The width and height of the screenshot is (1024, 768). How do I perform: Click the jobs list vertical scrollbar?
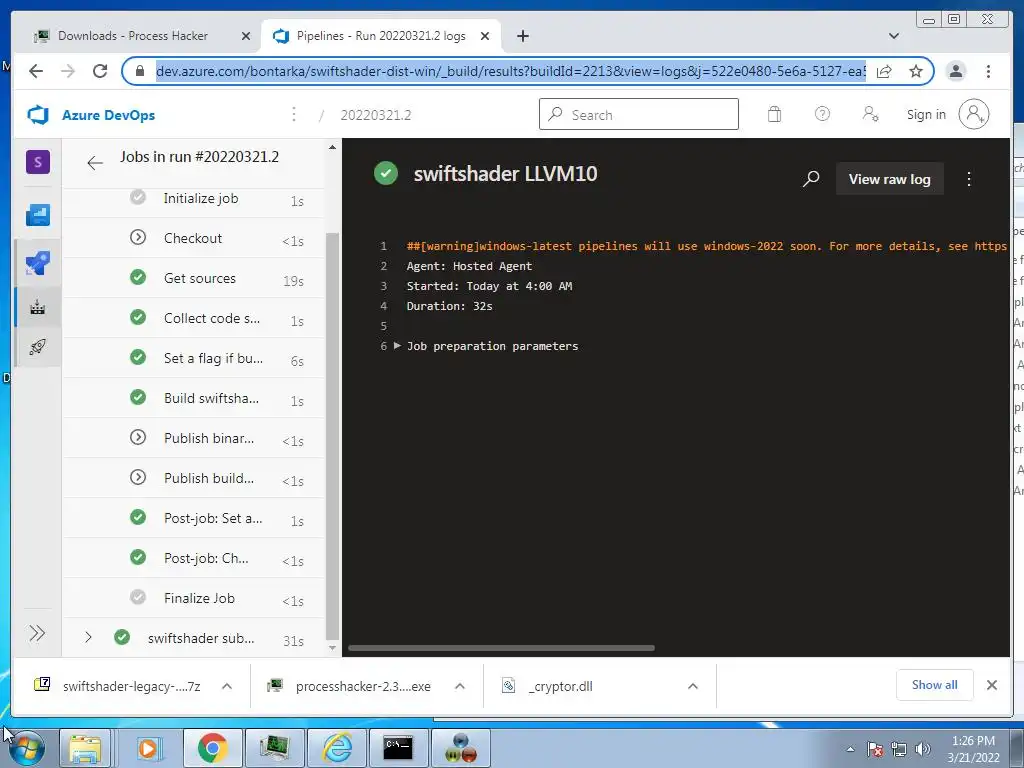[332, 436]
